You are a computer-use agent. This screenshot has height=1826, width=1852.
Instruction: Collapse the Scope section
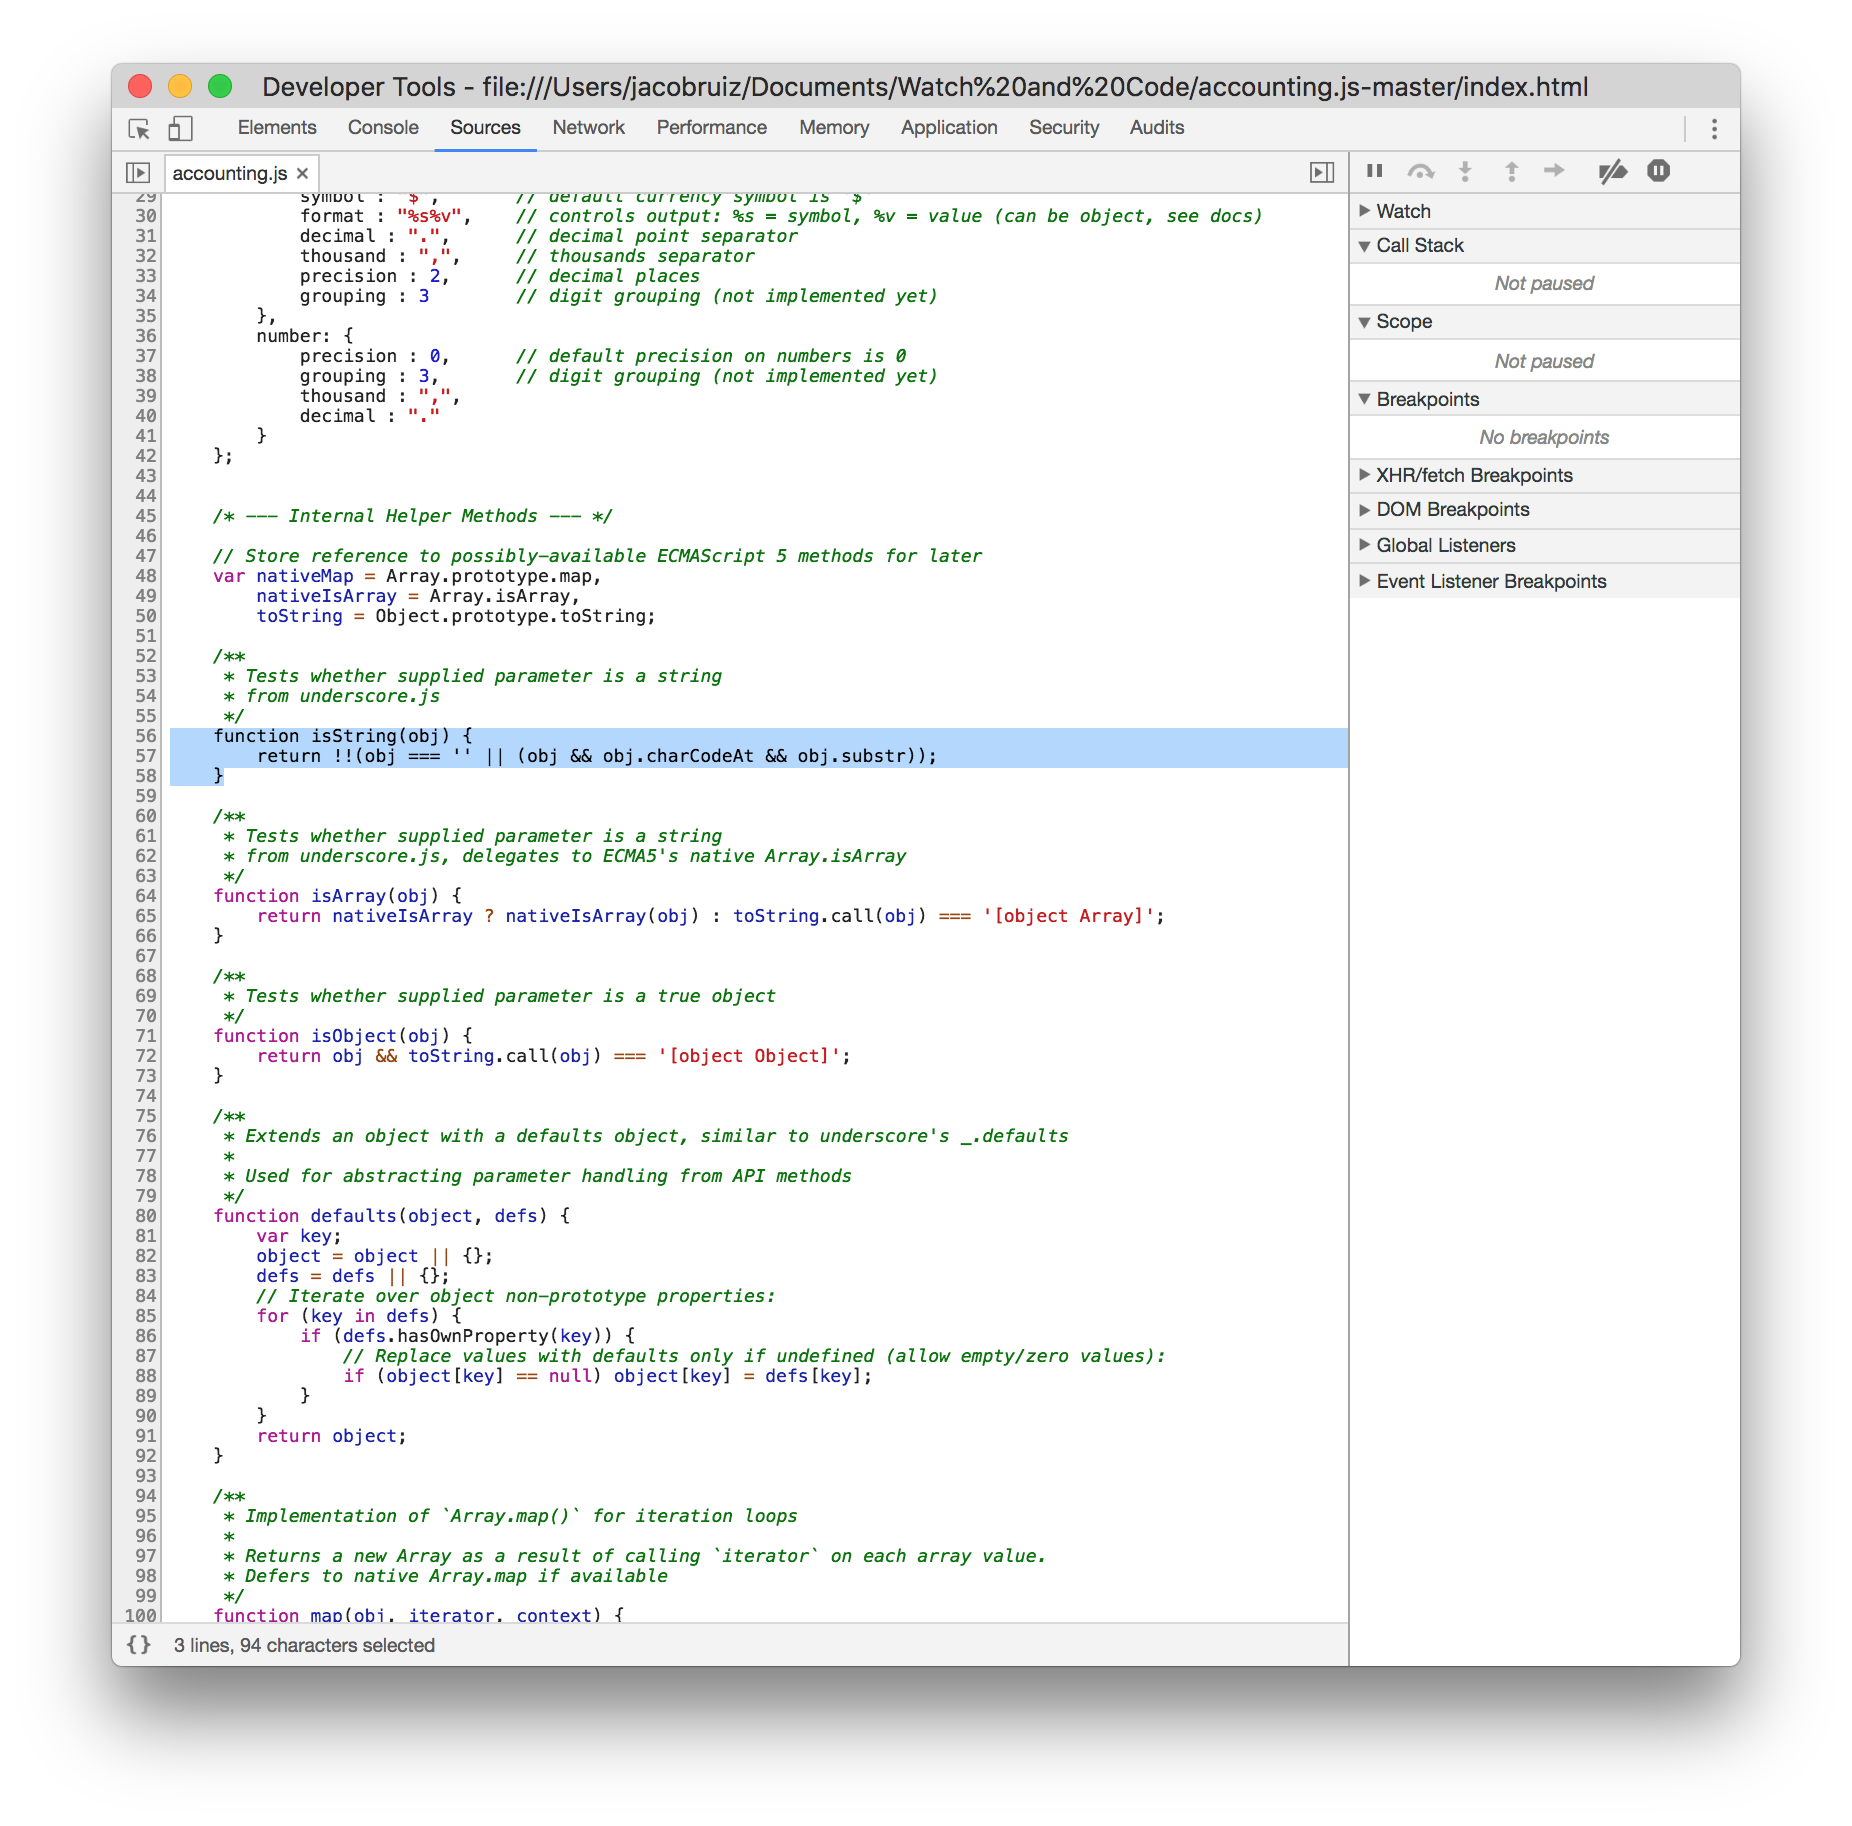click(1544, 321)
